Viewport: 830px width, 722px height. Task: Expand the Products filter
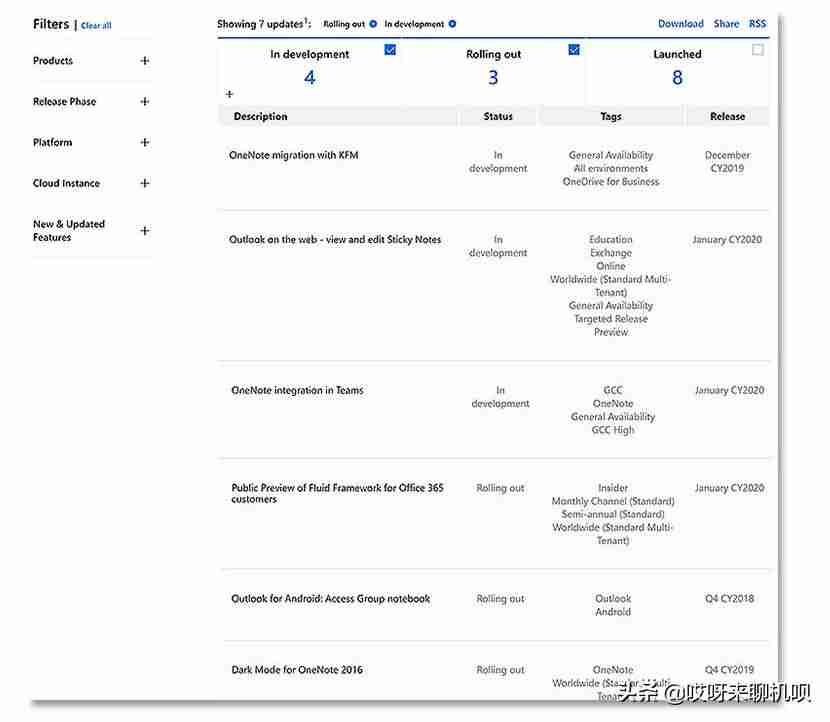(145, 61)
